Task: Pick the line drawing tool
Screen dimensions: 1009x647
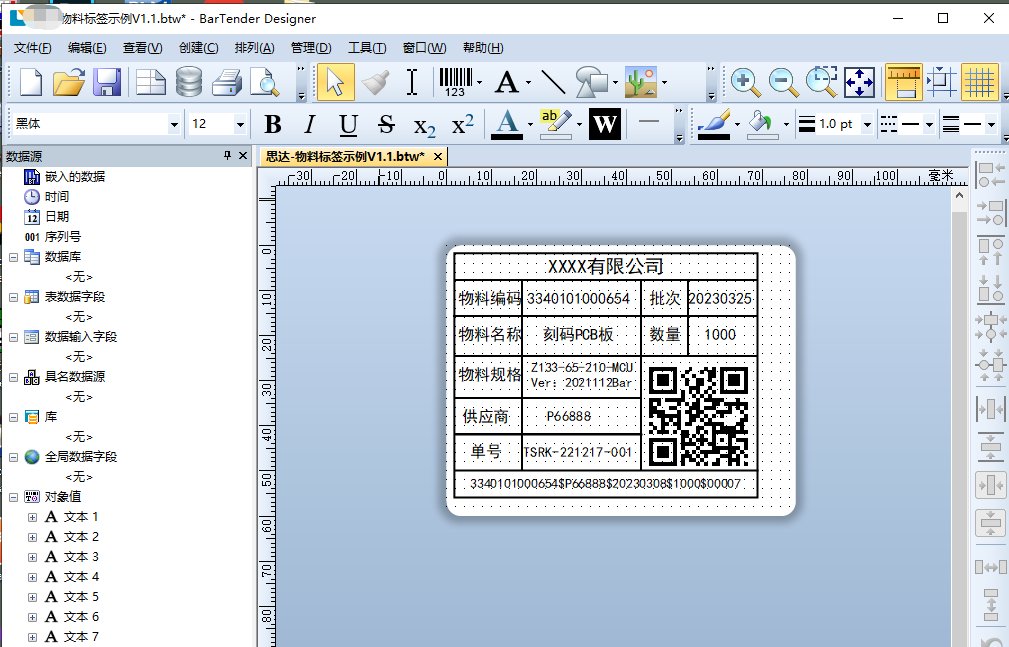Action: point(553,82)
